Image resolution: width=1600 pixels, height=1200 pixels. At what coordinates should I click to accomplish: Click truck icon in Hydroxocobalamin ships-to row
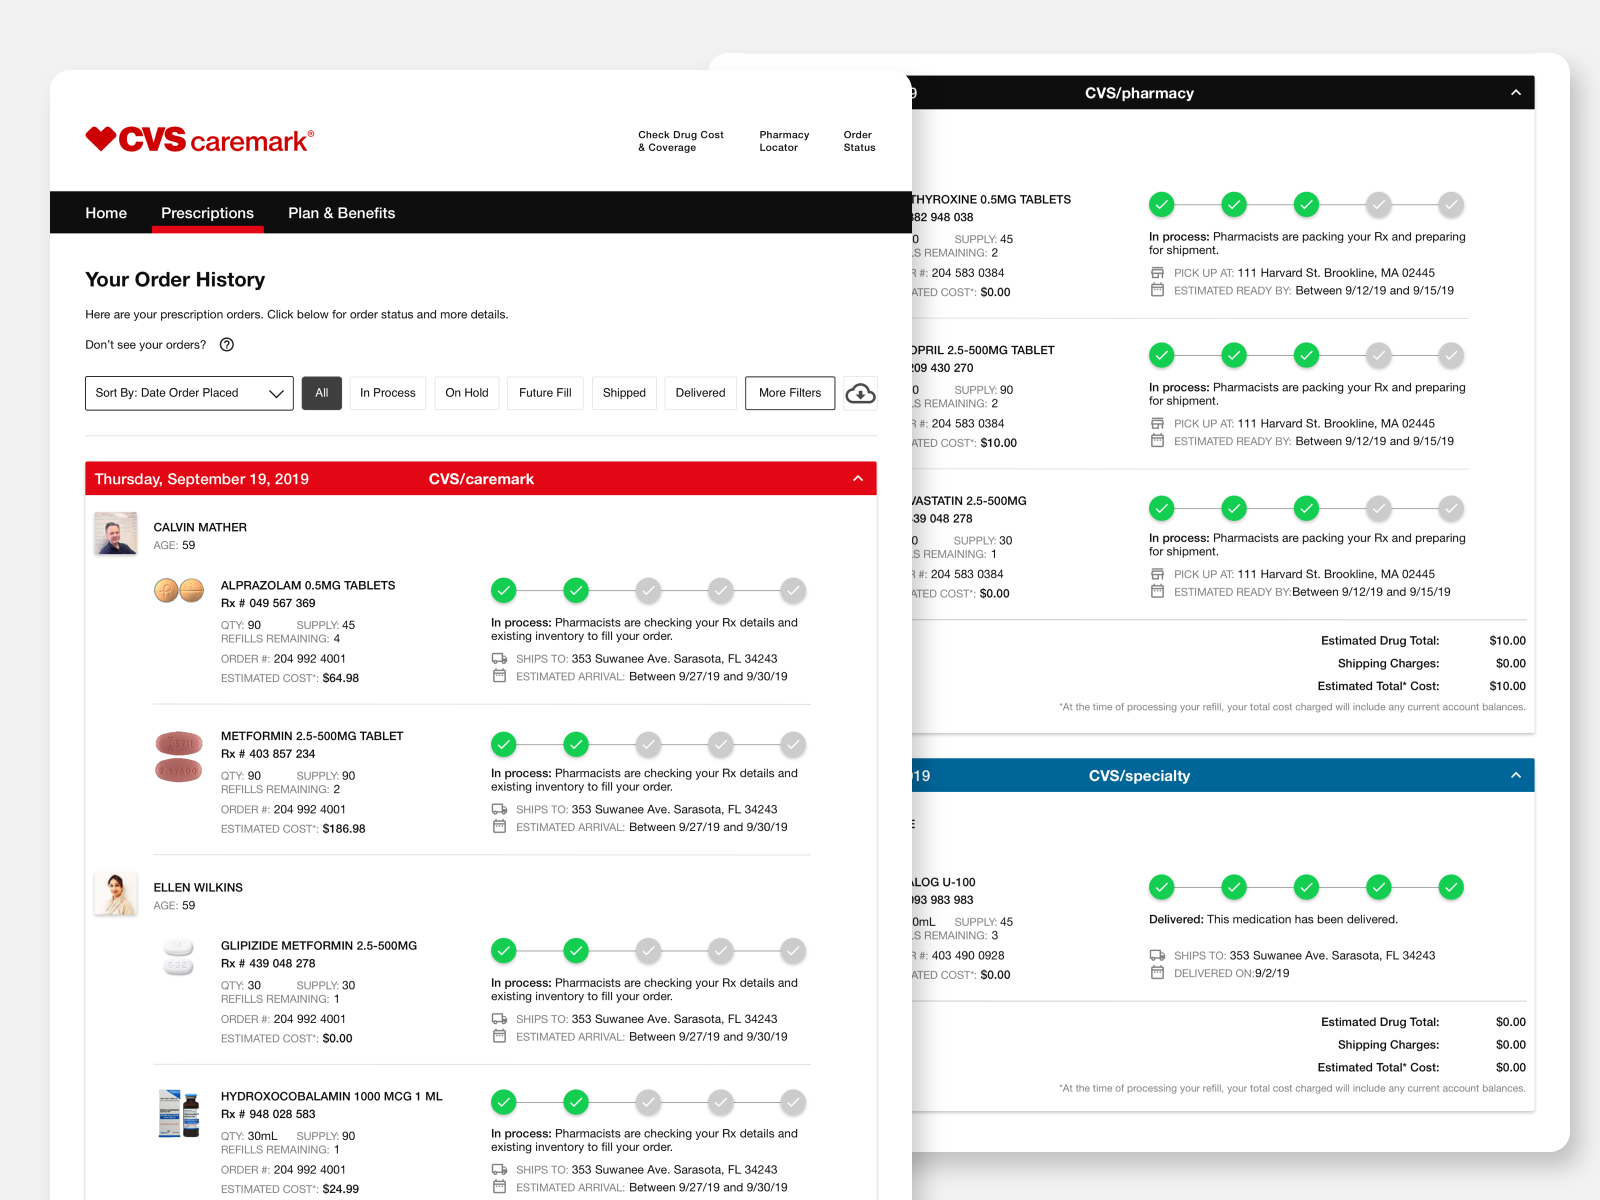coord(499,1170)
